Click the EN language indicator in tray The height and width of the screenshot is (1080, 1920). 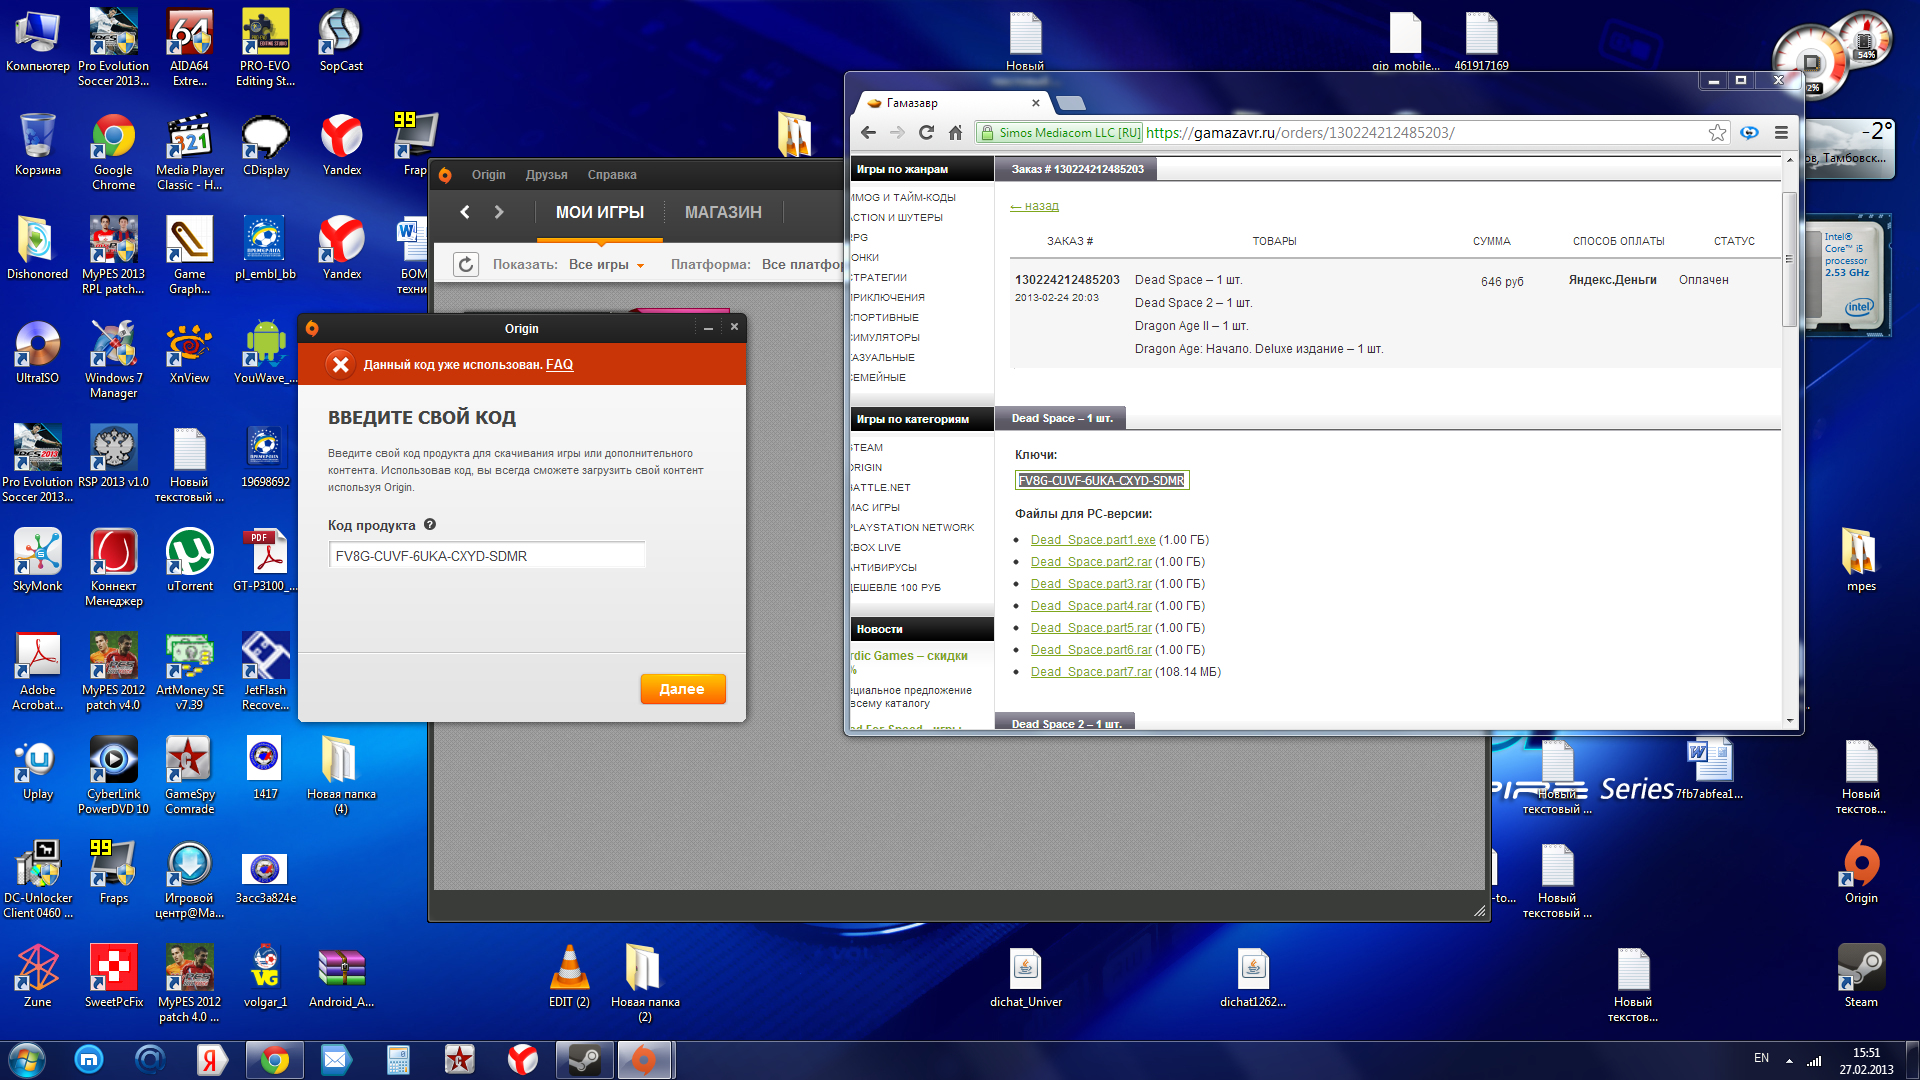click(1761, 1058)
